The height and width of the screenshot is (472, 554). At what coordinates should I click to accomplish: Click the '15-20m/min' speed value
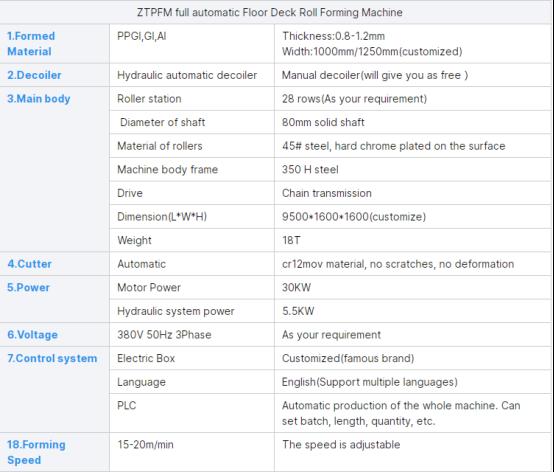[146, 444]
